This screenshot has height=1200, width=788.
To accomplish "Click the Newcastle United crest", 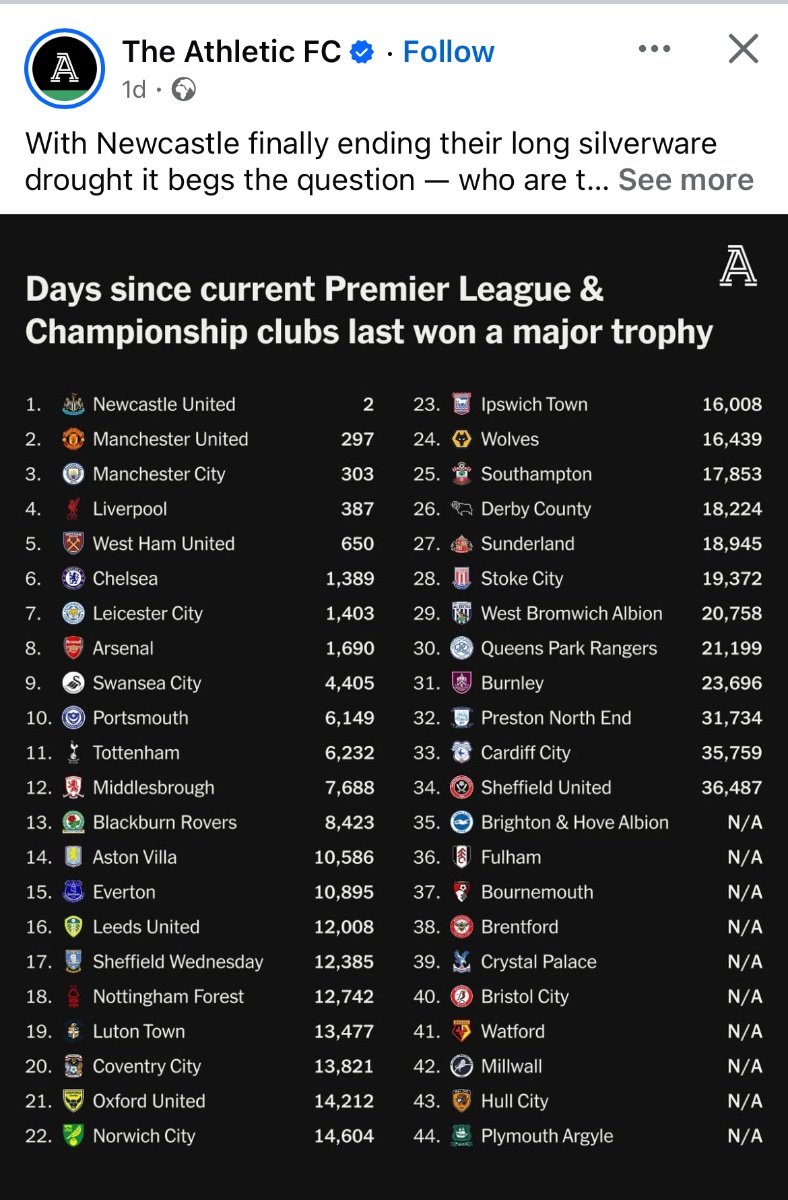I will [x=72, y=405].
